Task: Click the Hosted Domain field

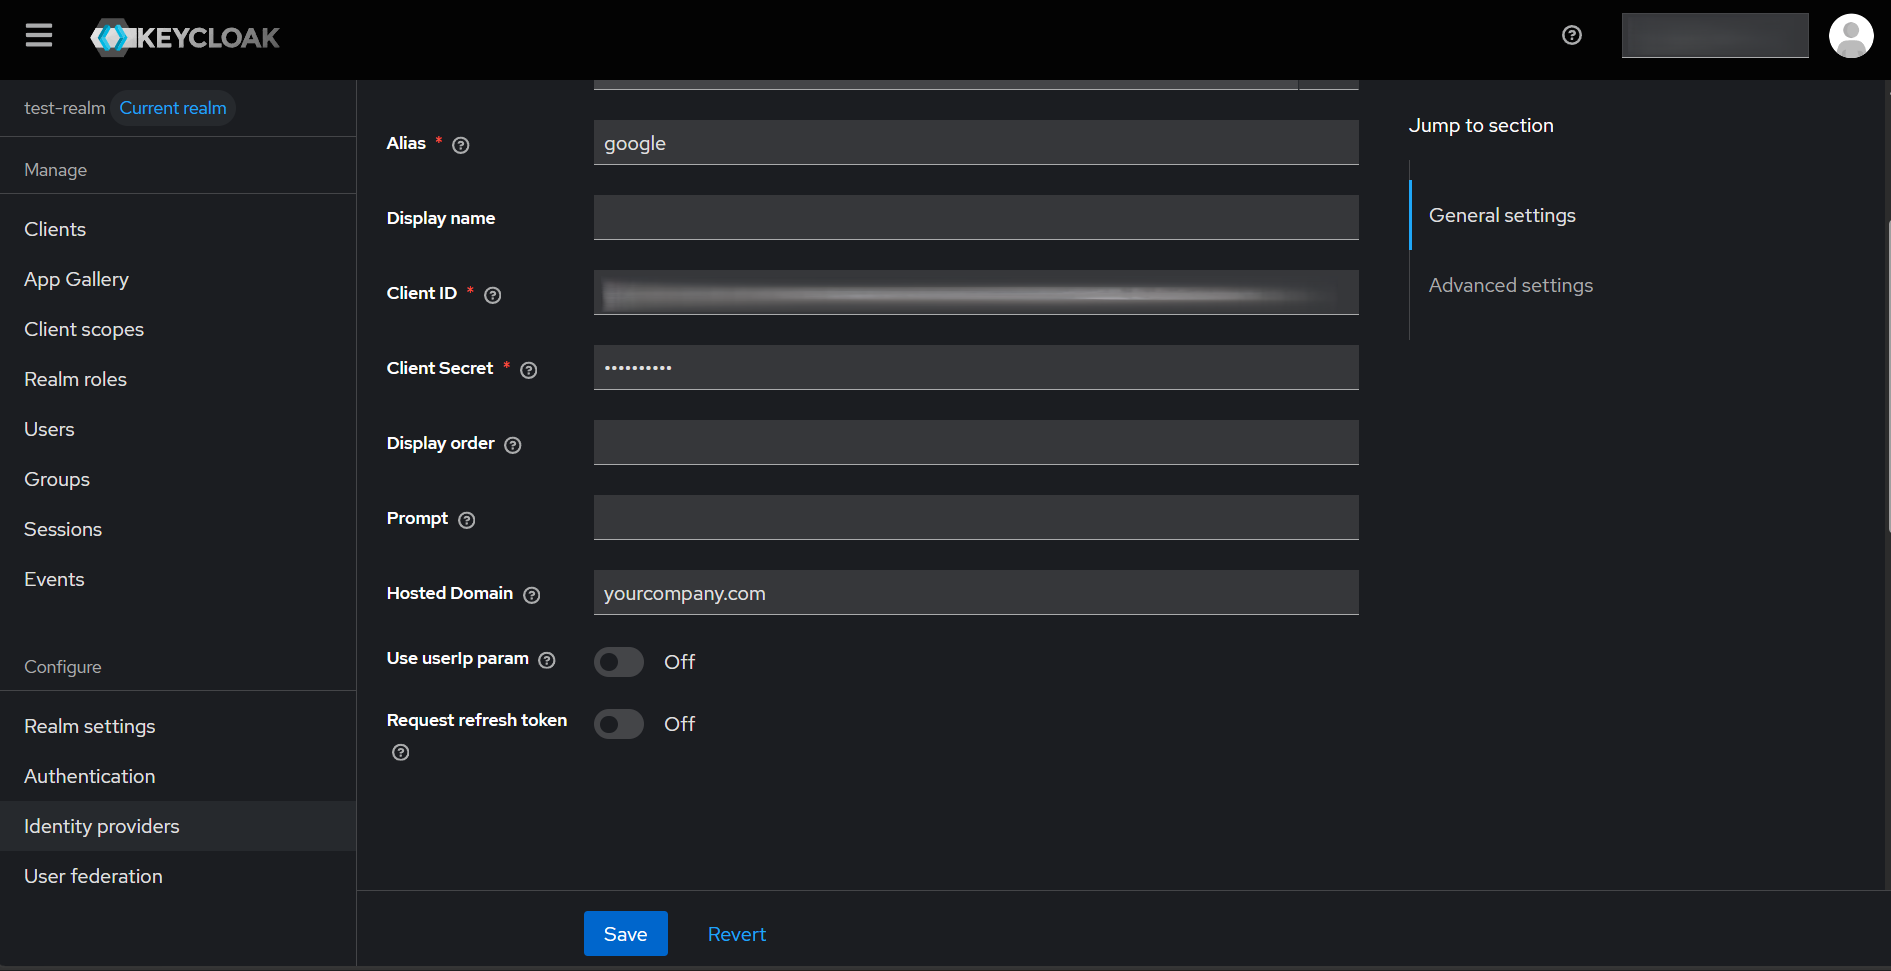Action: pyautogui.click(x=976, y=593)
